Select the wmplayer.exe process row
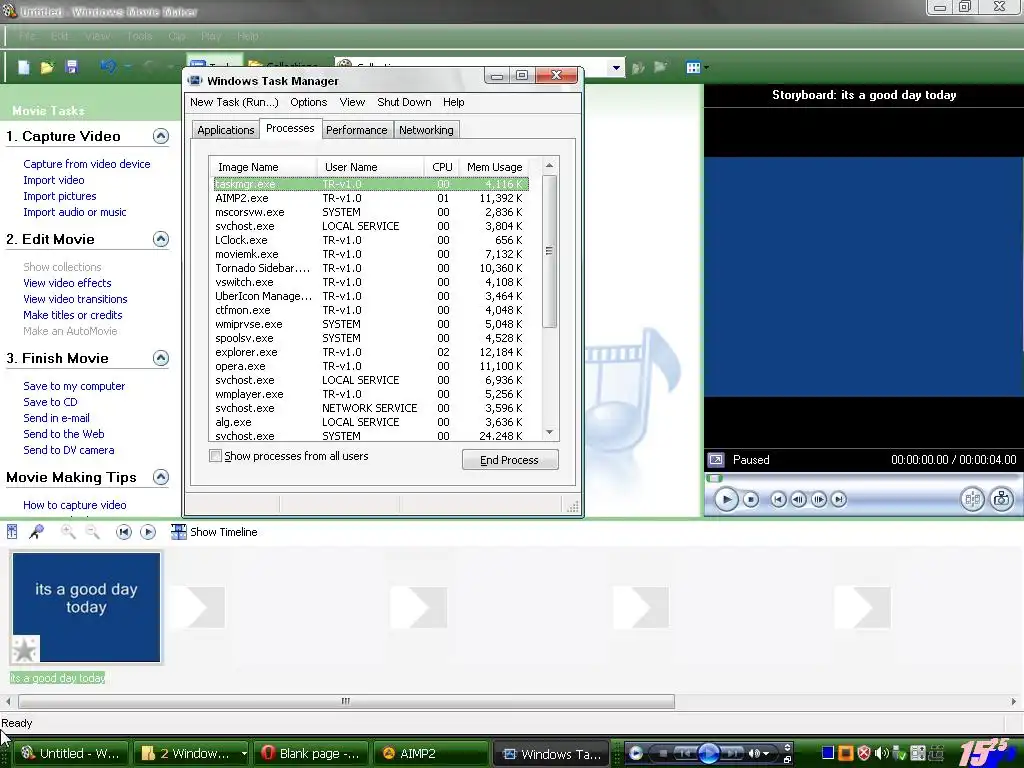The image size is (1024, 768). [370, 394]
